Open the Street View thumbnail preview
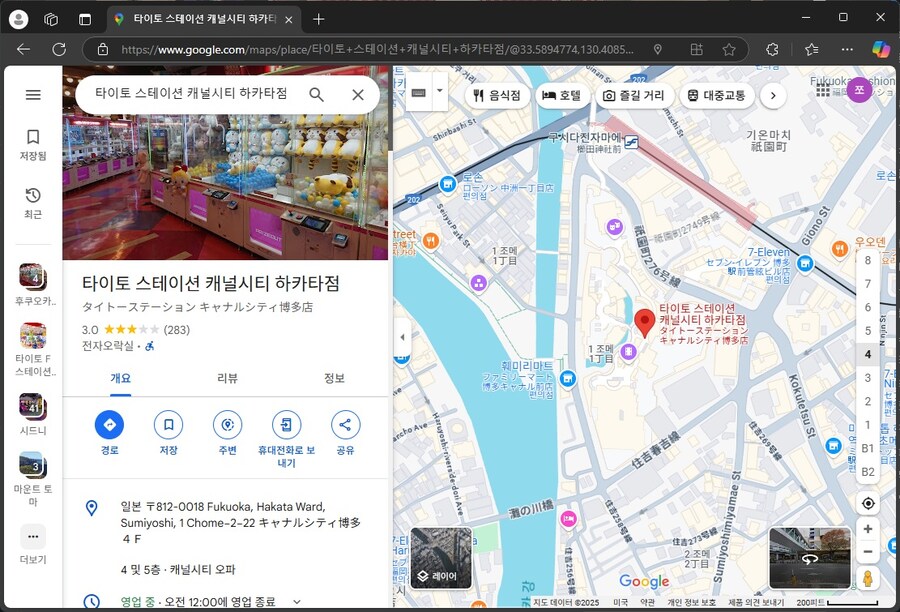This screenshot has width=900, height=612. click(810, 558)
